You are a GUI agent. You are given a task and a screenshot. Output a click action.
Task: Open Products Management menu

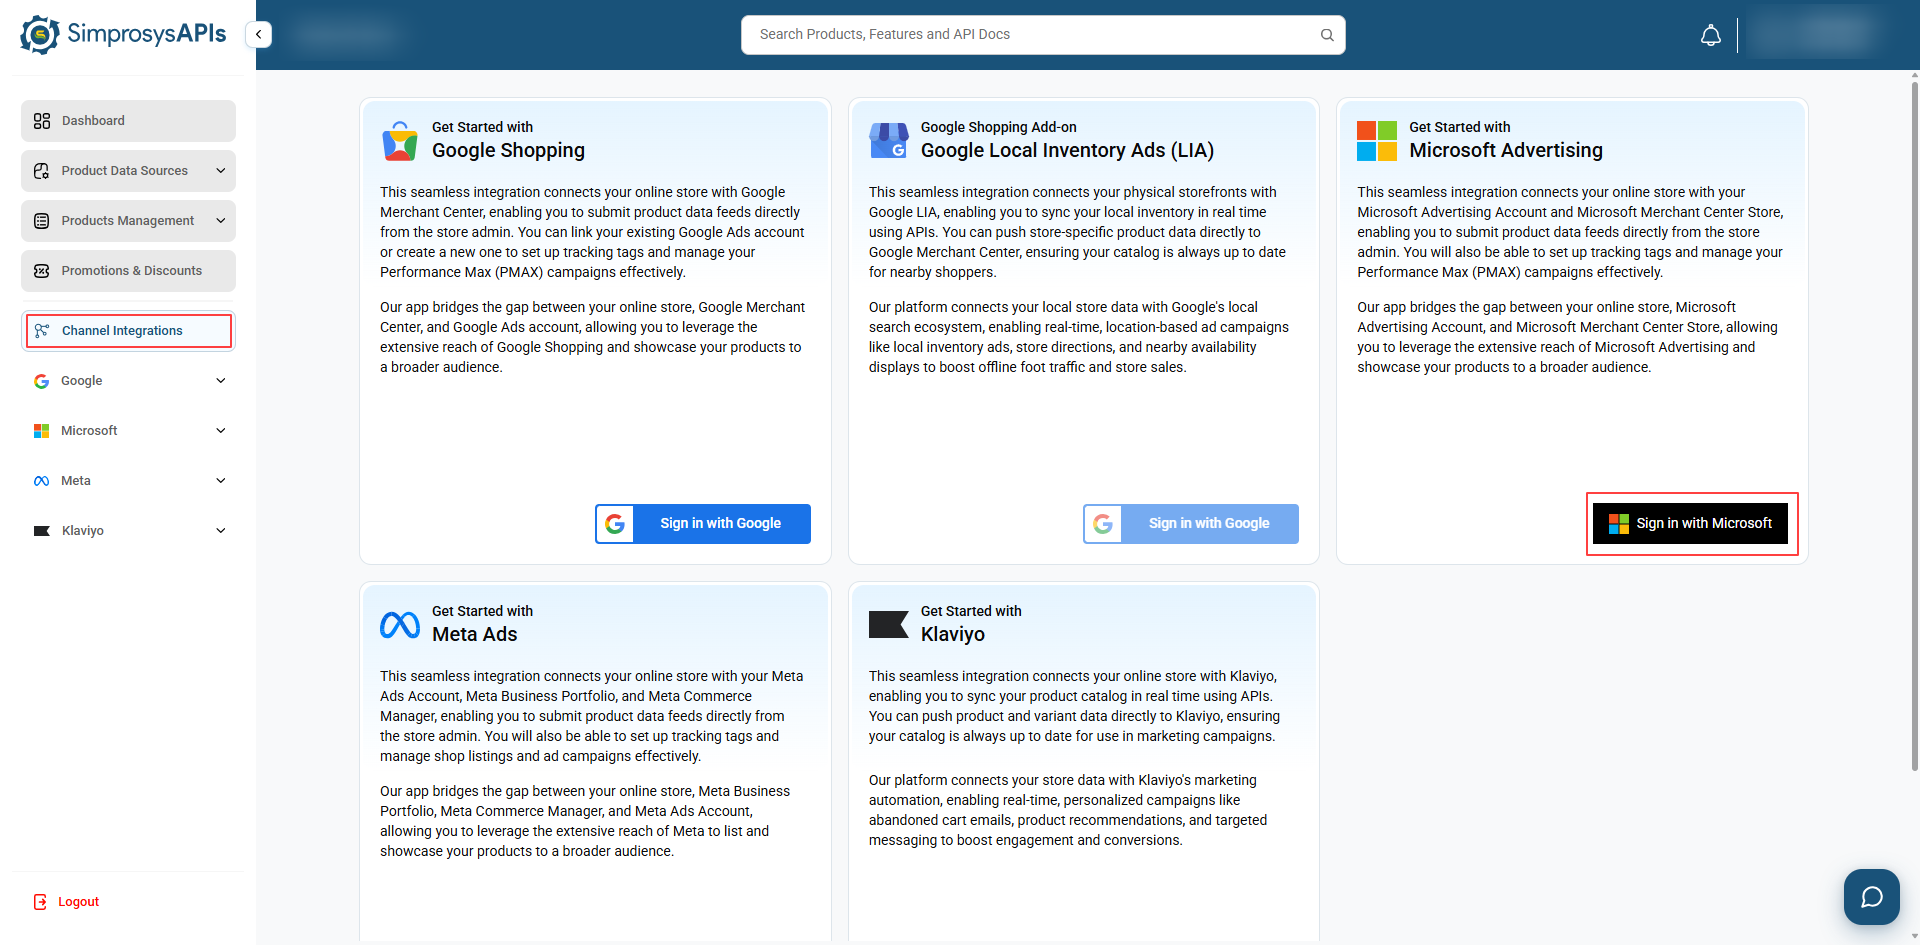(128, 221)
